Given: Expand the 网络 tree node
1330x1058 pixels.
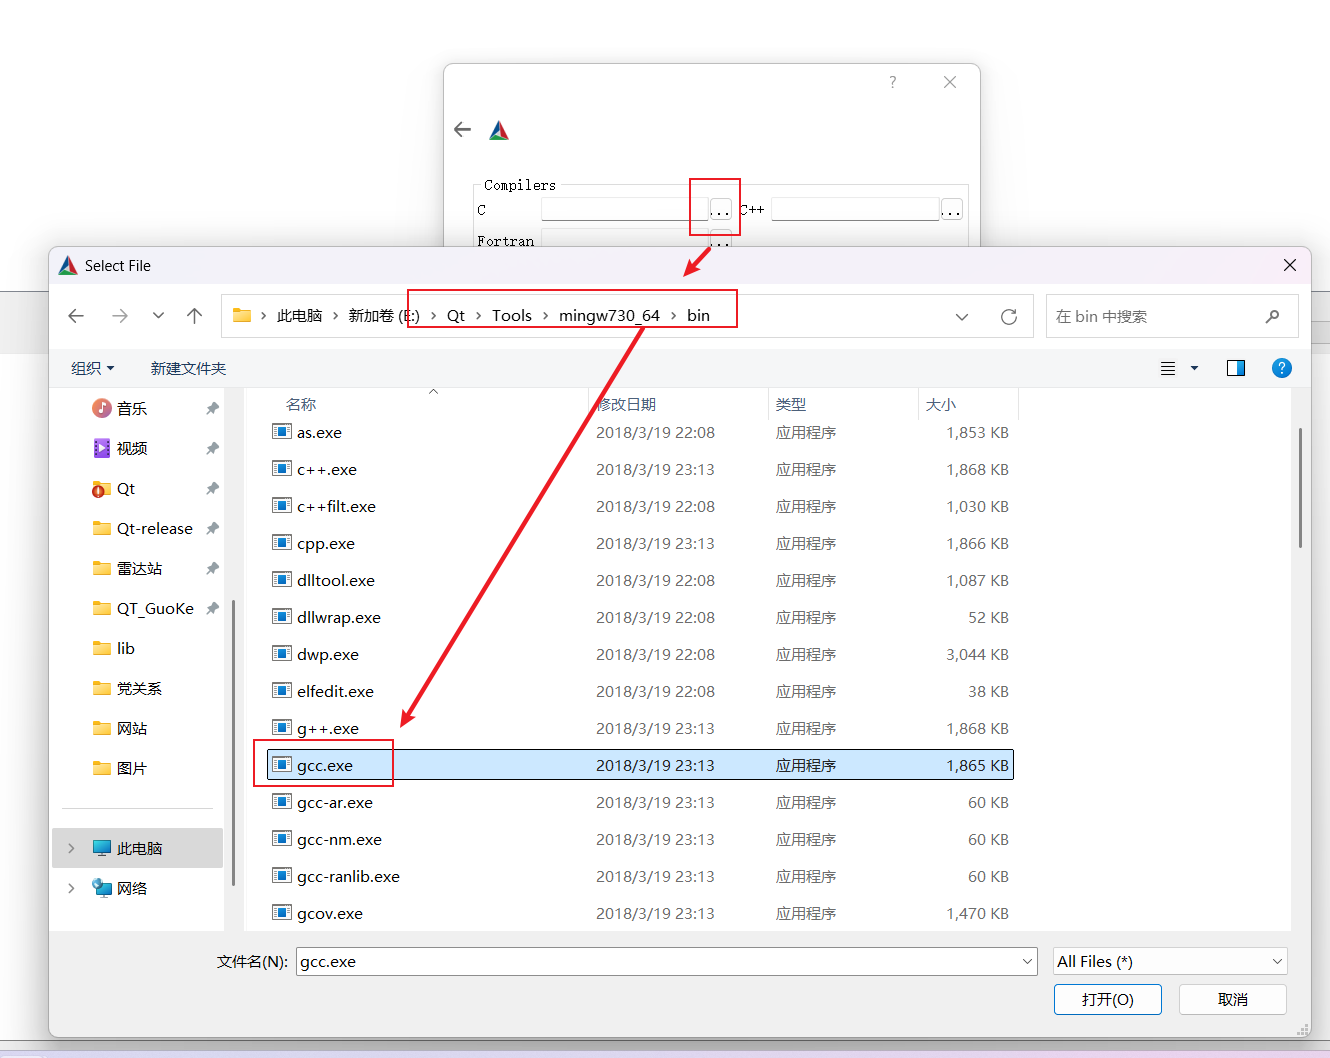Looking at the screenshot, I should point(71,888).
